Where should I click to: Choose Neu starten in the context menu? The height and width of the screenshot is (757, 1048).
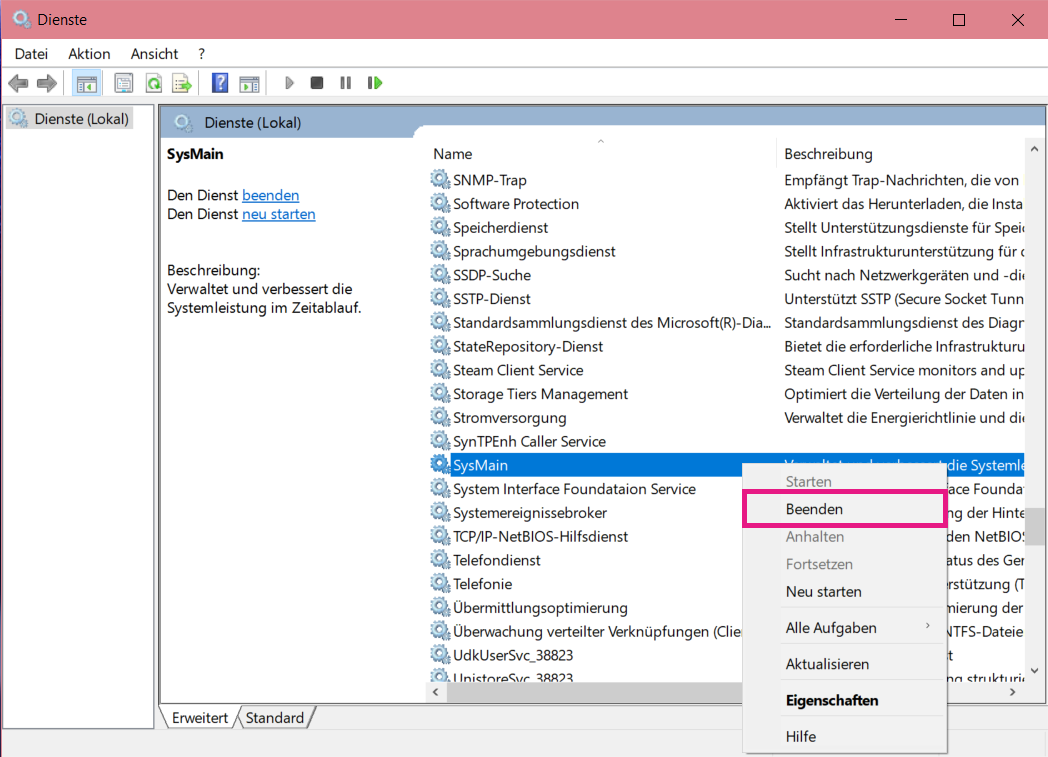pyautogui.click(x=844, y=591)
